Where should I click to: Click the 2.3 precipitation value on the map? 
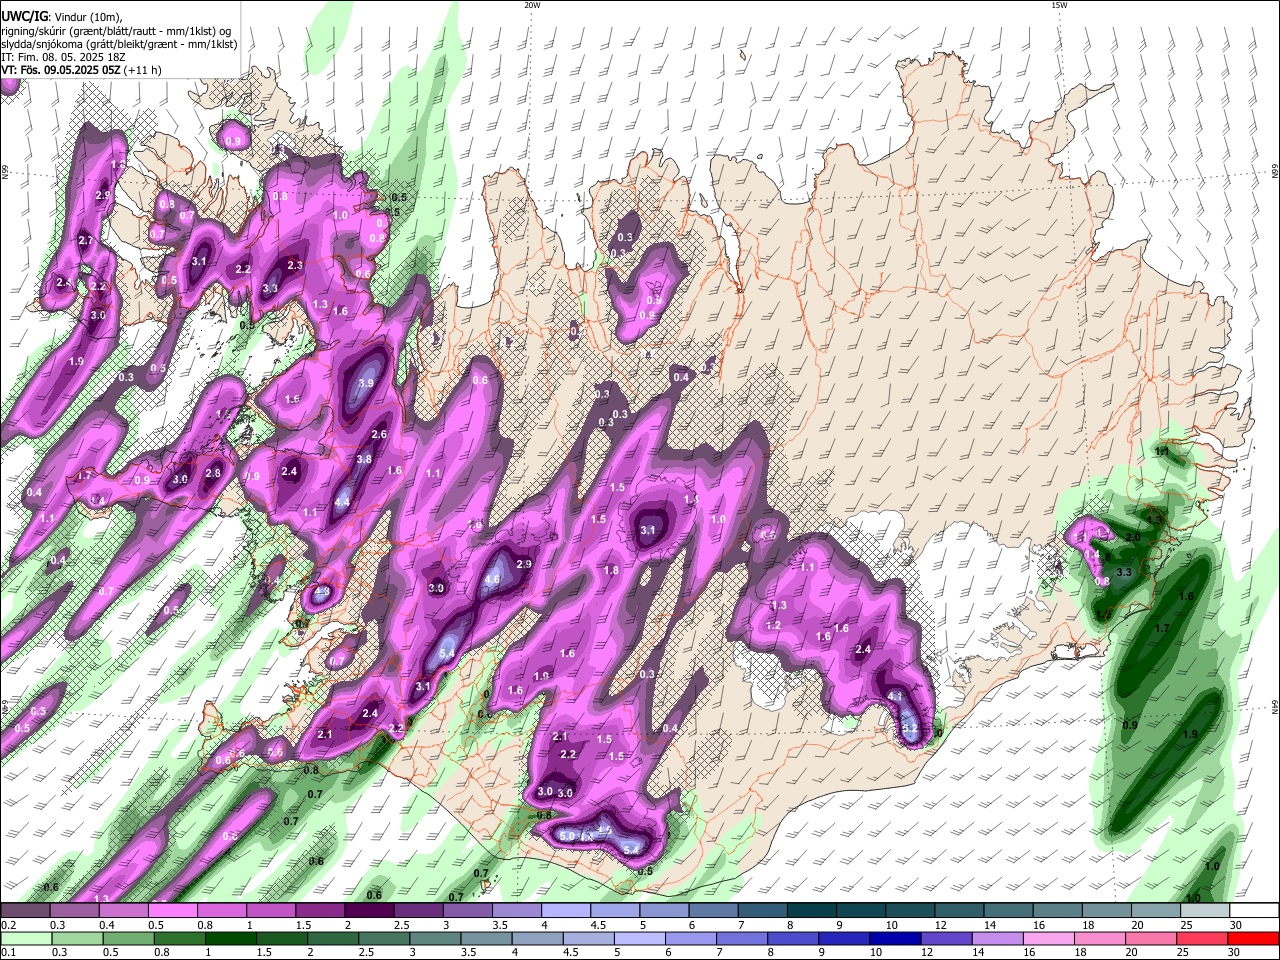[295, 265]
